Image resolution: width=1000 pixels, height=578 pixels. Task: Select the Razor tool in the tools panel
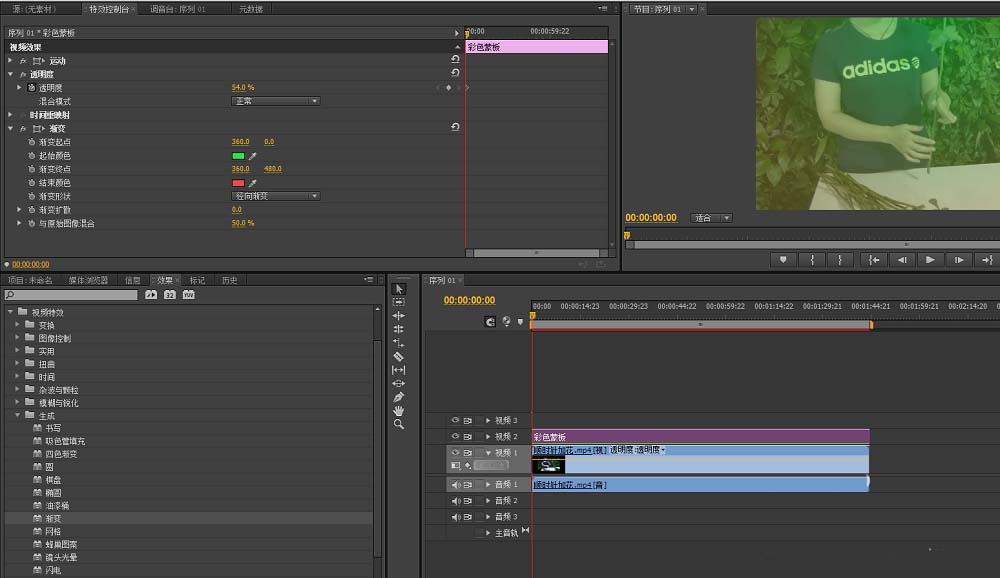point(399,356)
